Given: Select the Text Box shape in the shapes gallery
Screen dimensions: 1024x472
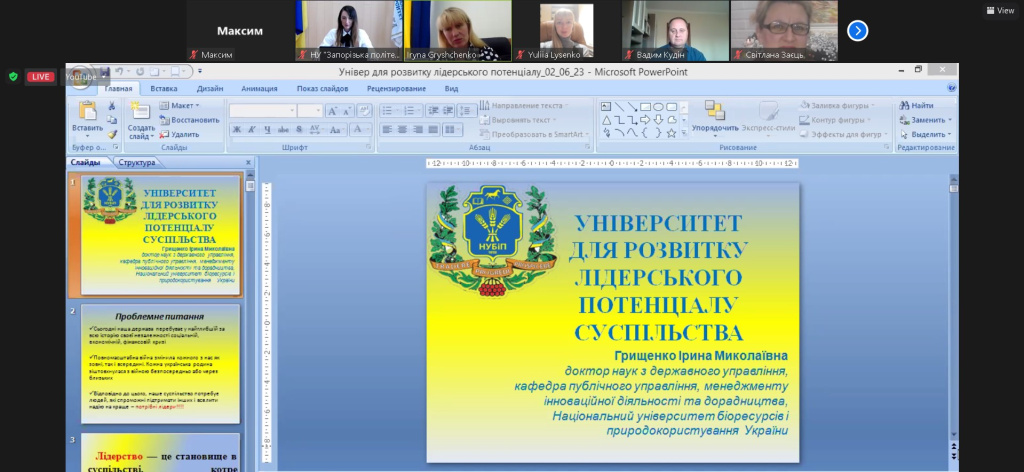Looking at the screenshot, I should click(606, 106).
